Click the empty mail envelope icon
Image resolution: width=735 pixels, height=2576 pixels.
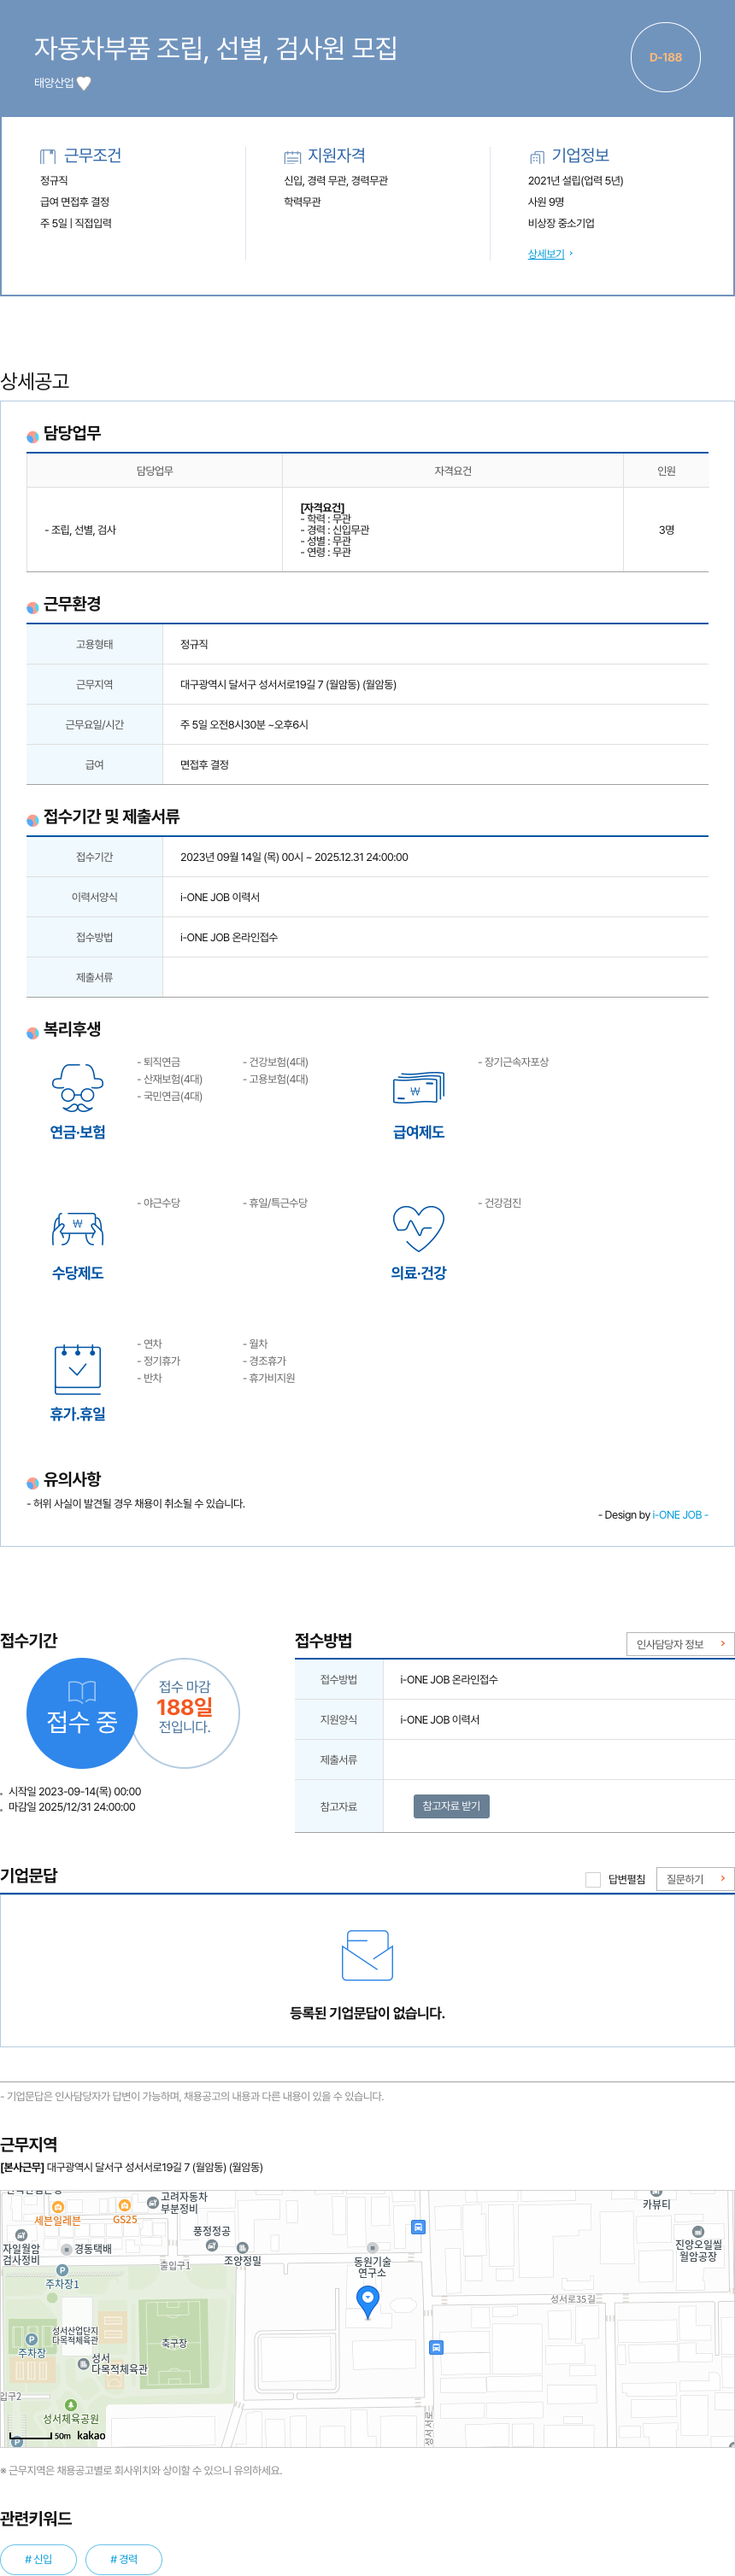click(x=367, y=1955)
